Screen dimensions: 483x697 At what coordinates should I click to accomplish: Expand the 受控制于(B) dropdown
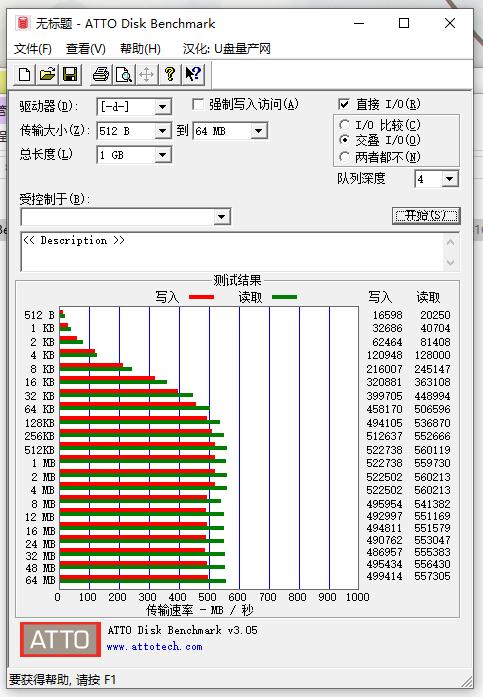pyautogui.click(x=221, y=217)
